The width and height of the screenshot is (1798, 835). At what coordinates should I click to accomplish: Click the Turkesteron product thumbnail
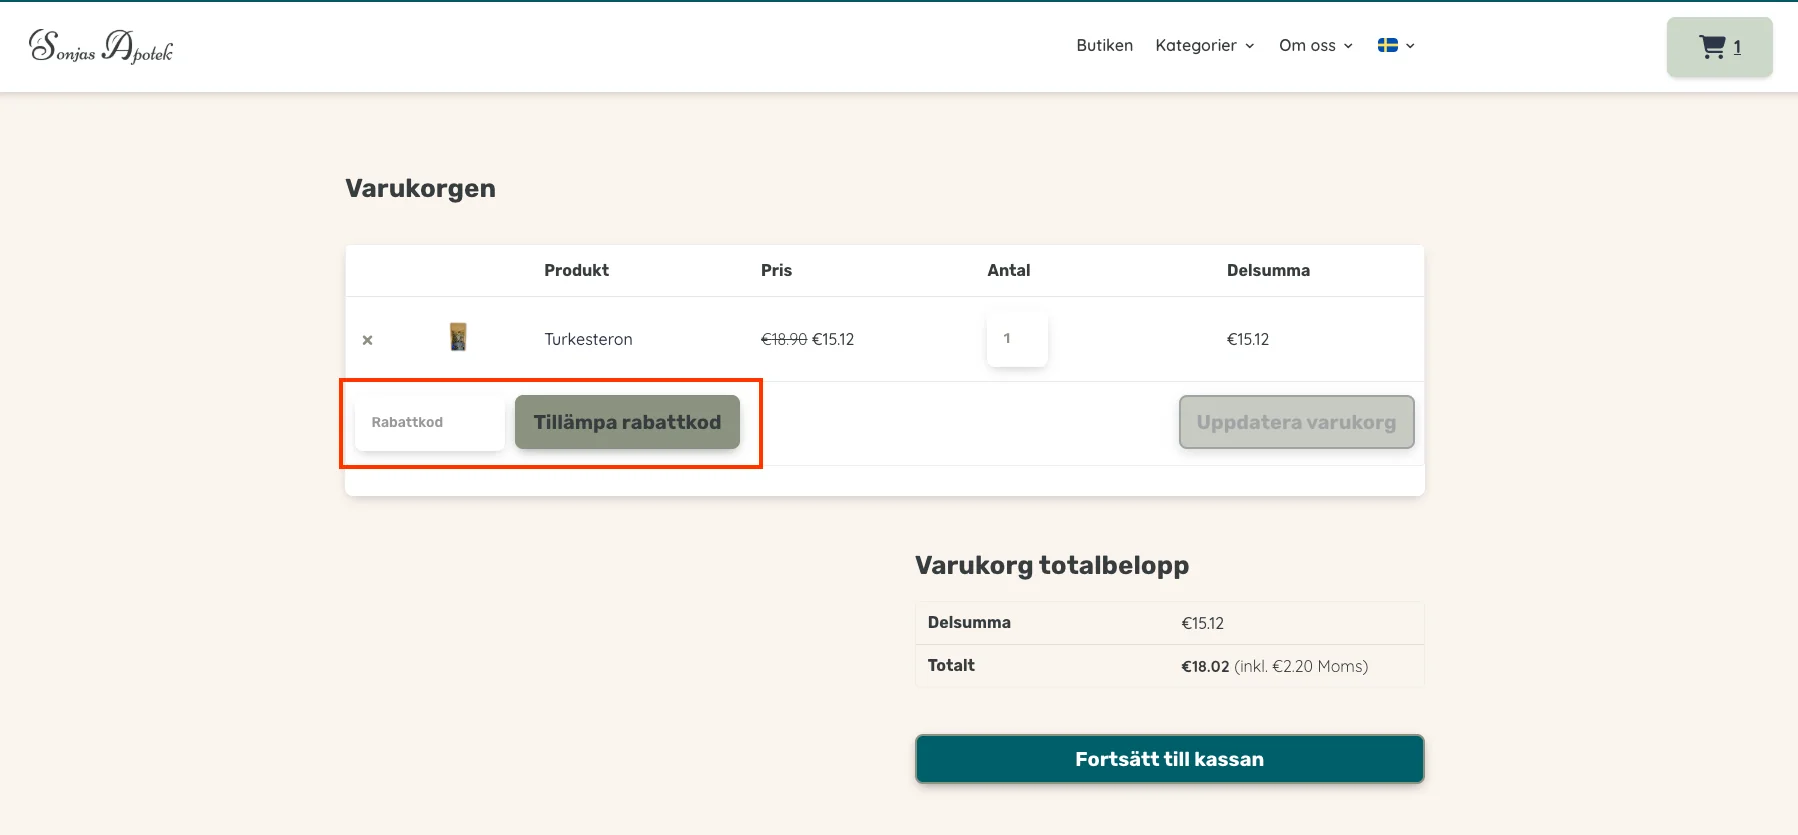[x=458, y=338]
